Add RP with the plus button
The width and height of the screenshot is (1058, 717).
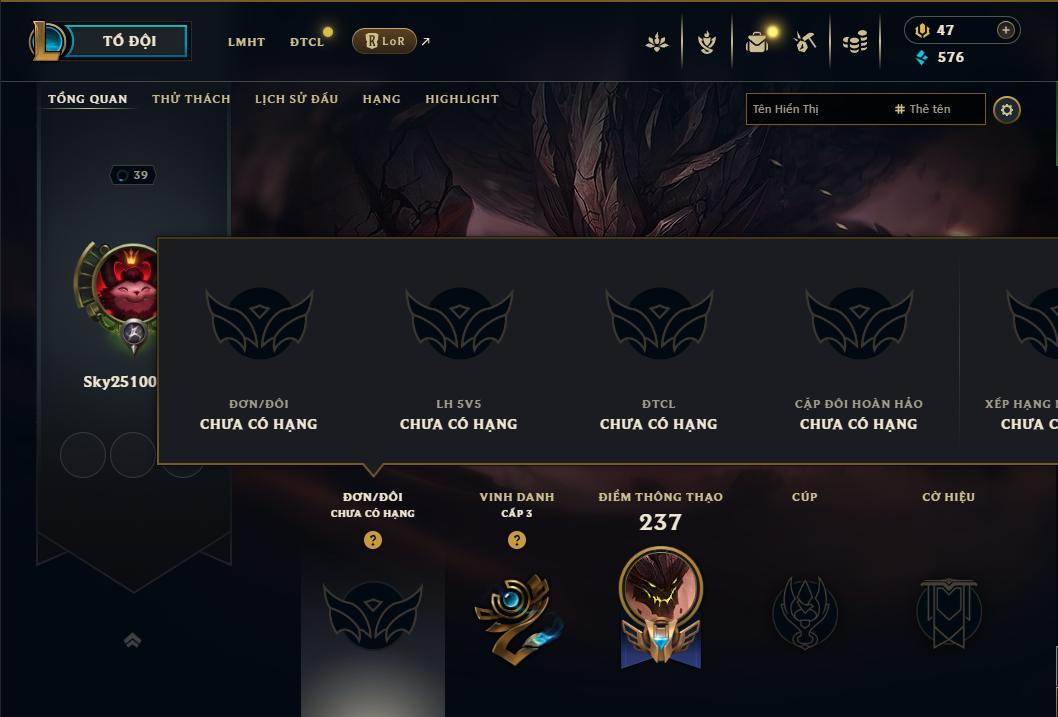click(1005, 30)
